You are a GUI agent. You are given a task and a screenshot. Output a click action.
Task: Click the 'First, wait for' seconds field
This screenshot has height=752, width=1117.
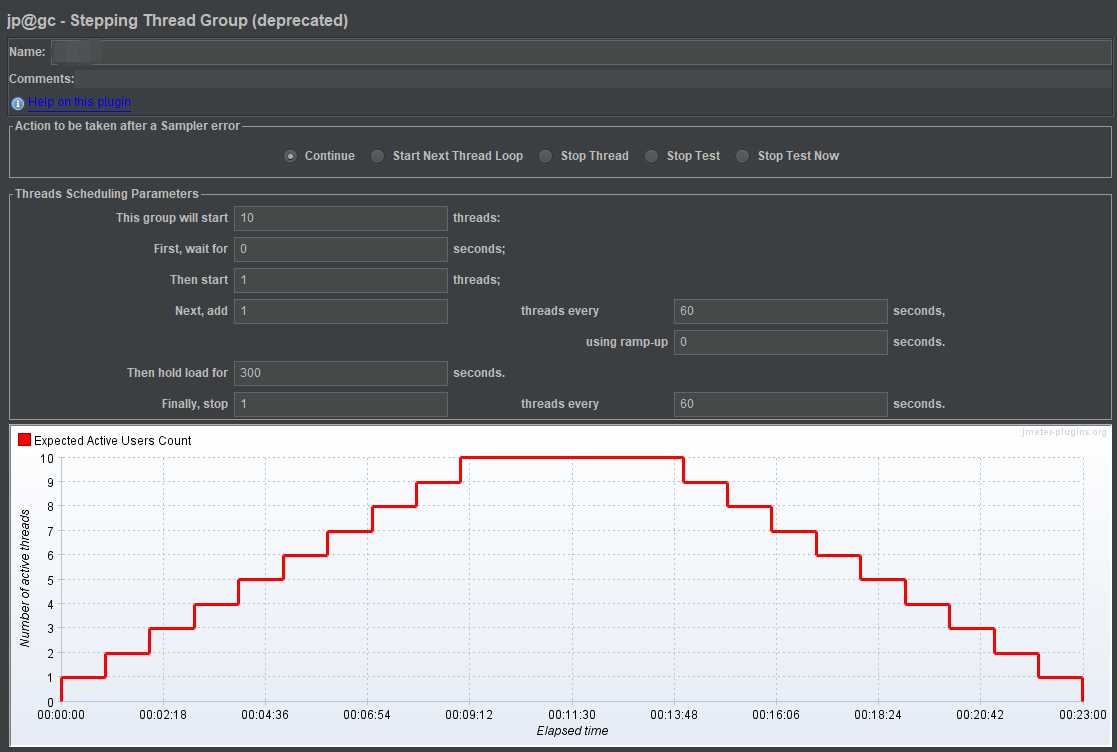(341, 249)
